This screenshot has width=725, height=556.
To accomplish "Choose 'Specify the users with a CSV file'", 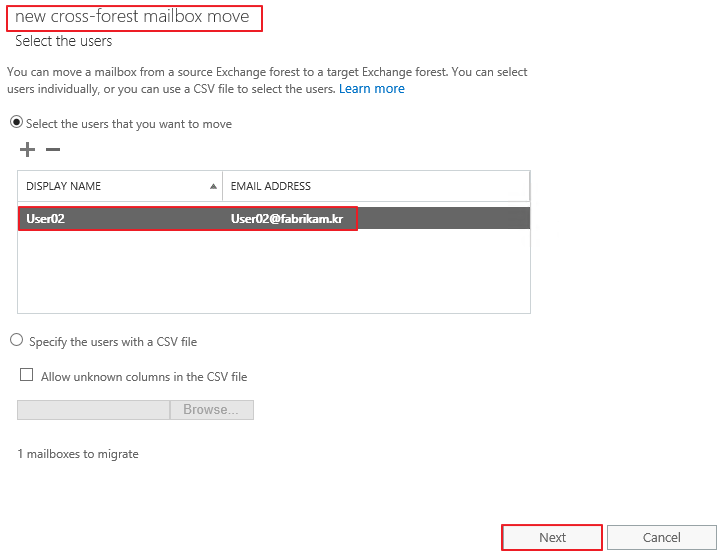I will 17,340.
